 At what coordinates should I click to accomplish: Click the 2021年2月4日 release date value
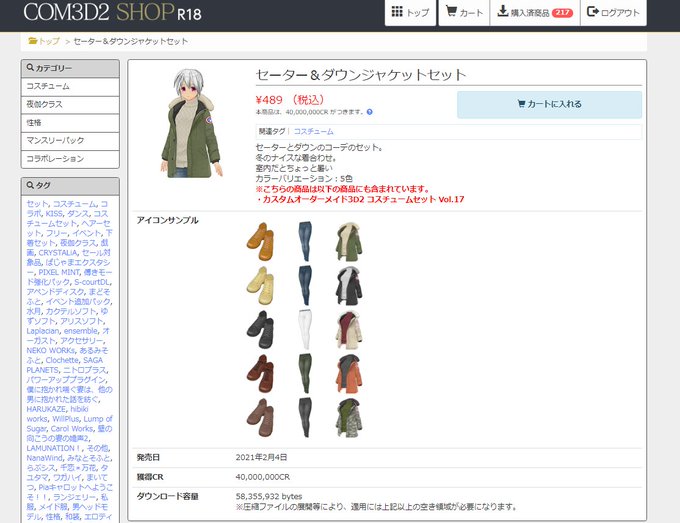(x=262, y=458)
